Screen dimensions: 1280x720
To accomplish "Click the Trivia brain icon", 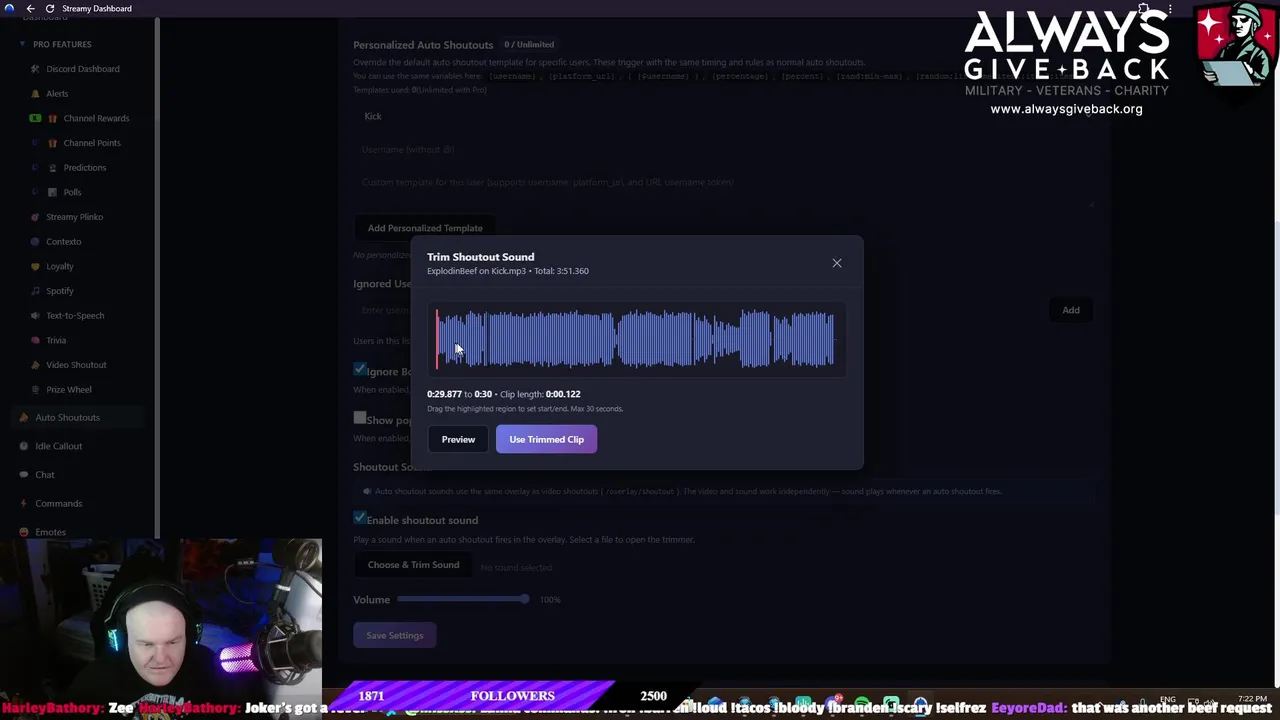I will click(x=36, y=340).
